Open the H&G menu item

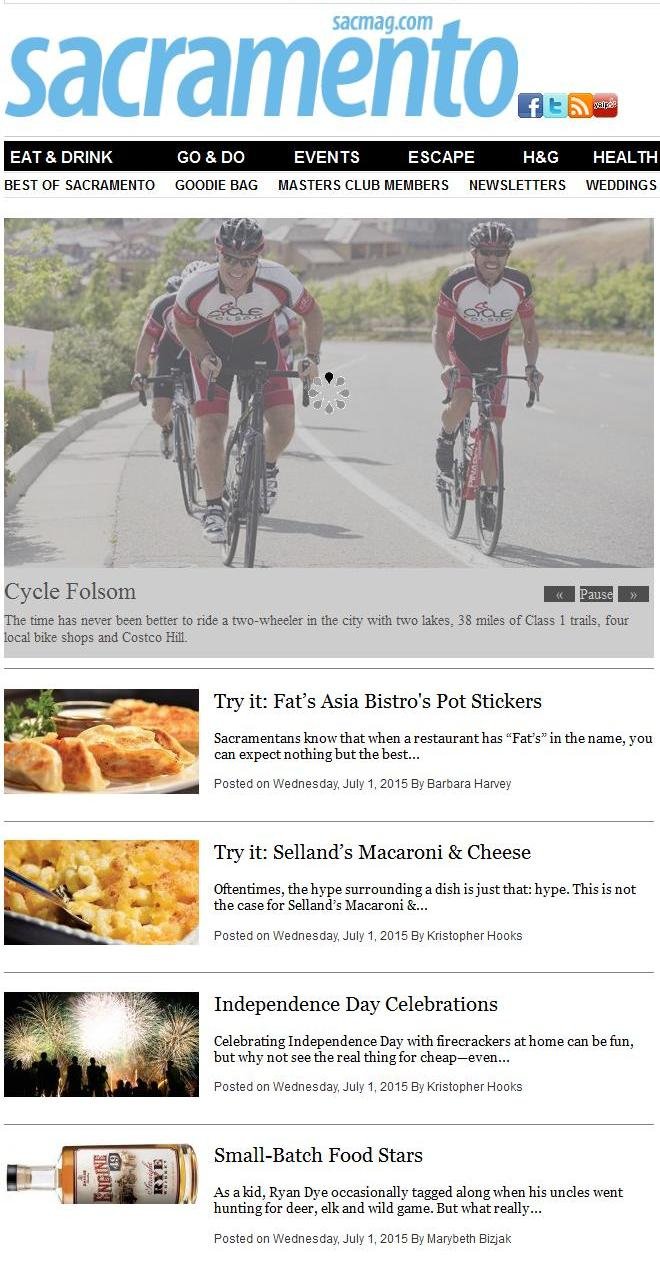541,157
